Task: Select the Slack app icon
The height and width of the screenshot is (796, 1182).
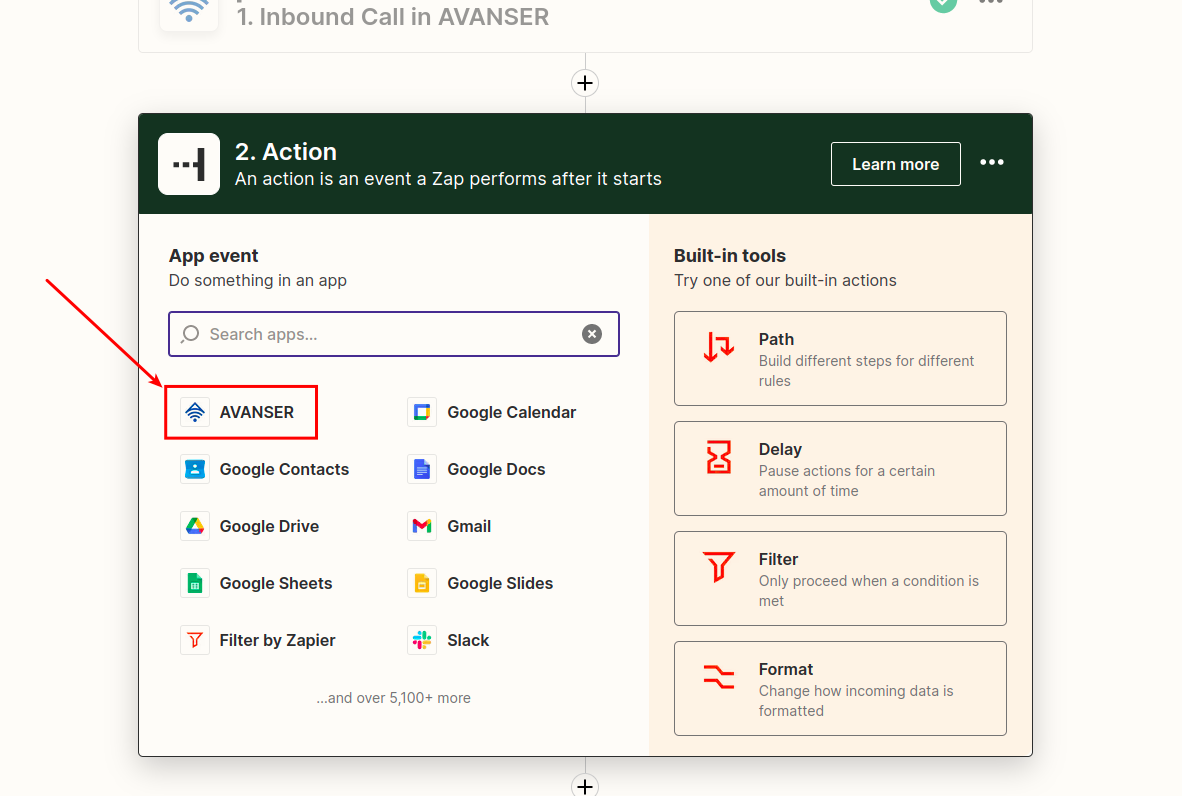Action: click(422, 640)
